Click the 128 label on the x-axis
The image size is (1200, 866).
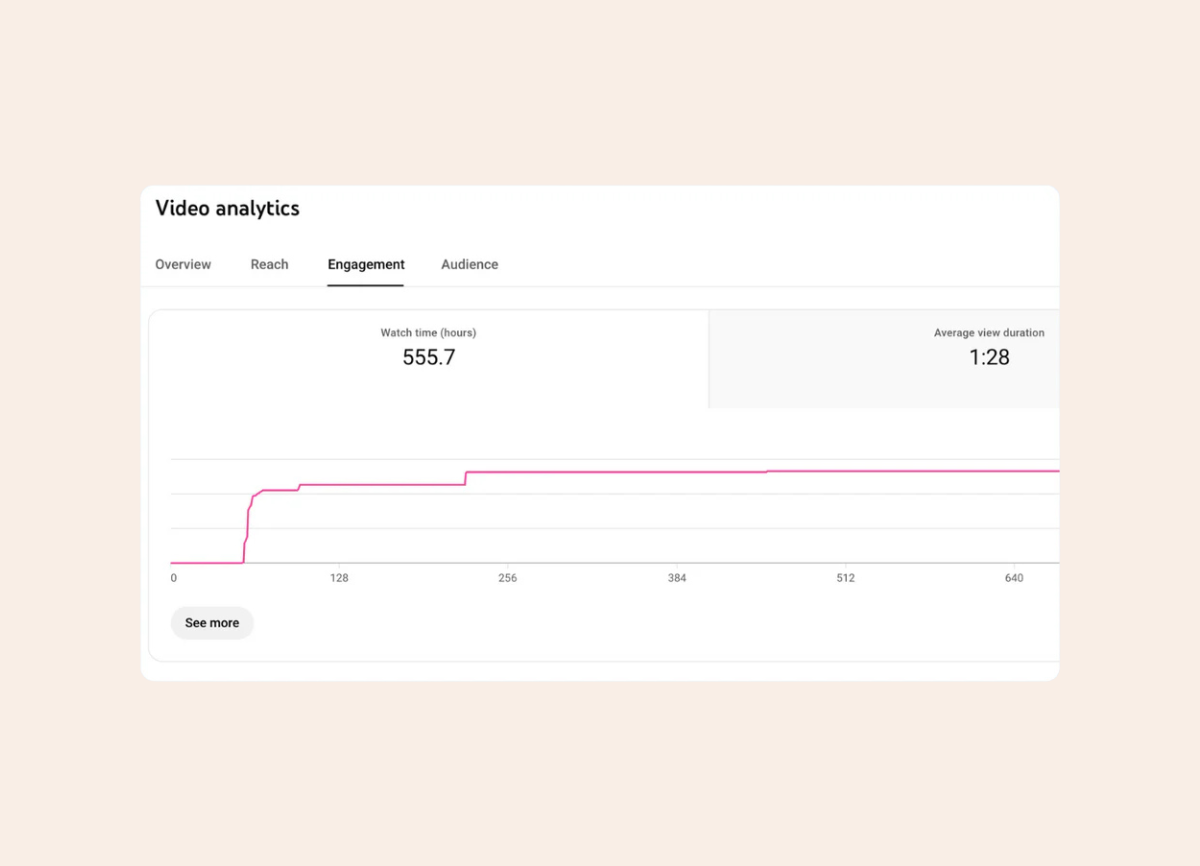[339, 579]
